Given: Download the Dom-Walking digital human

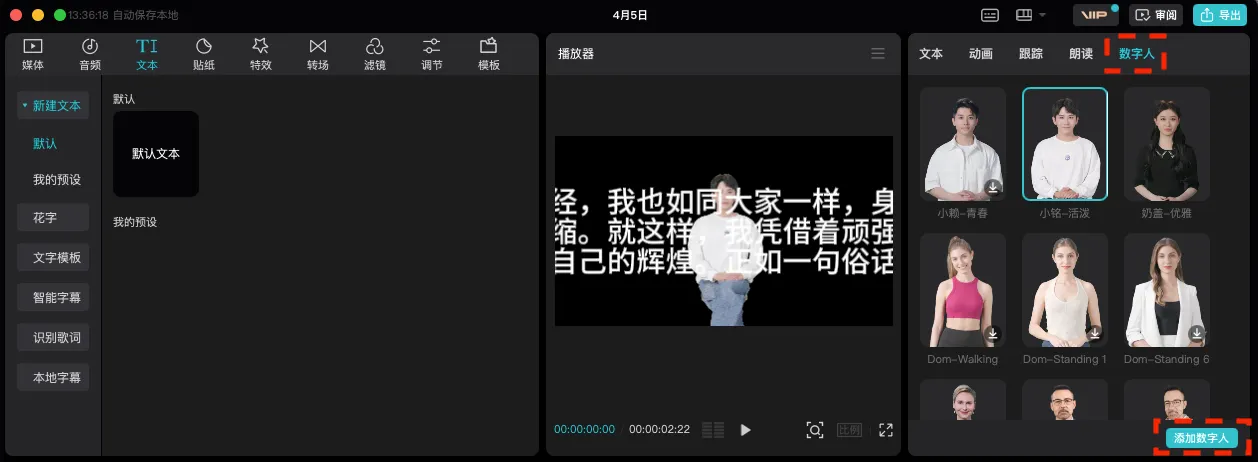Looking at the screenshot, I should [993, 333].
